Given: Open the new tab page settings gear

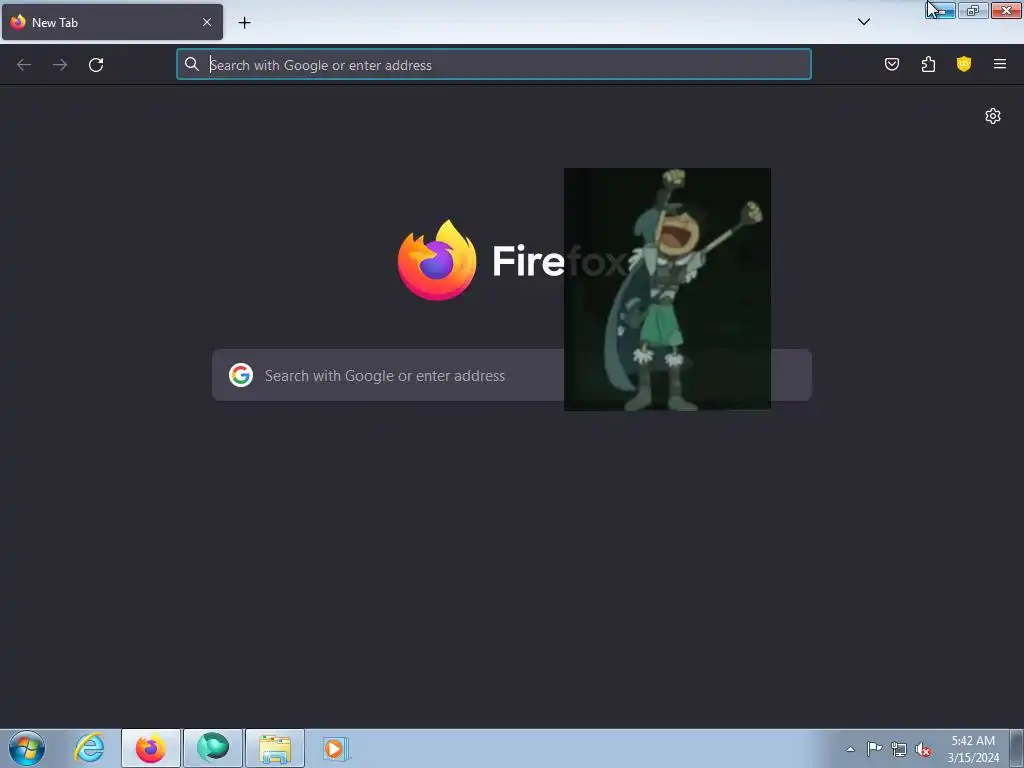Looking at the screenshot, I should [993, 116].
